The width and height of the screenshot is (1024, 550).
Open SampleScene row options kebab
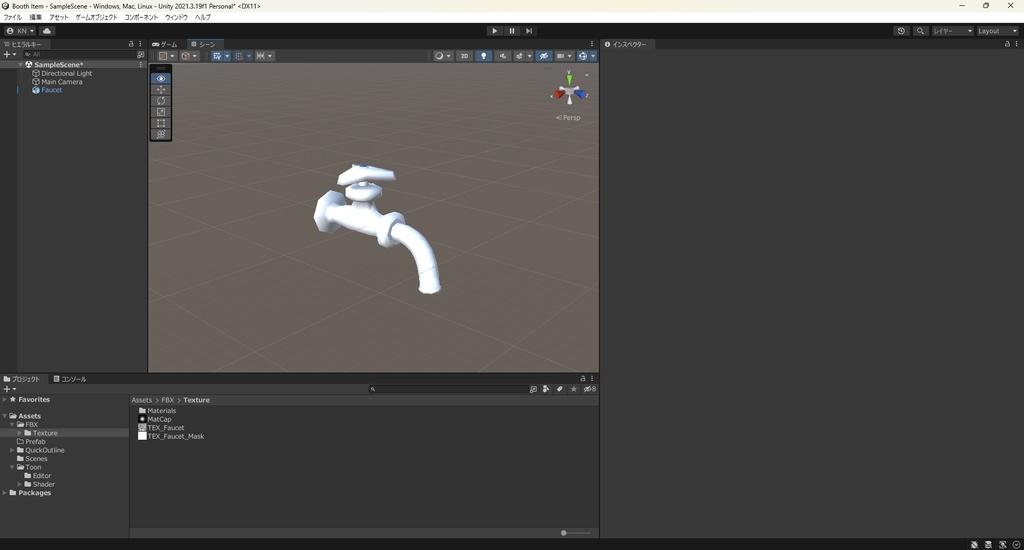pyautogui.click(x=140, y=65)
